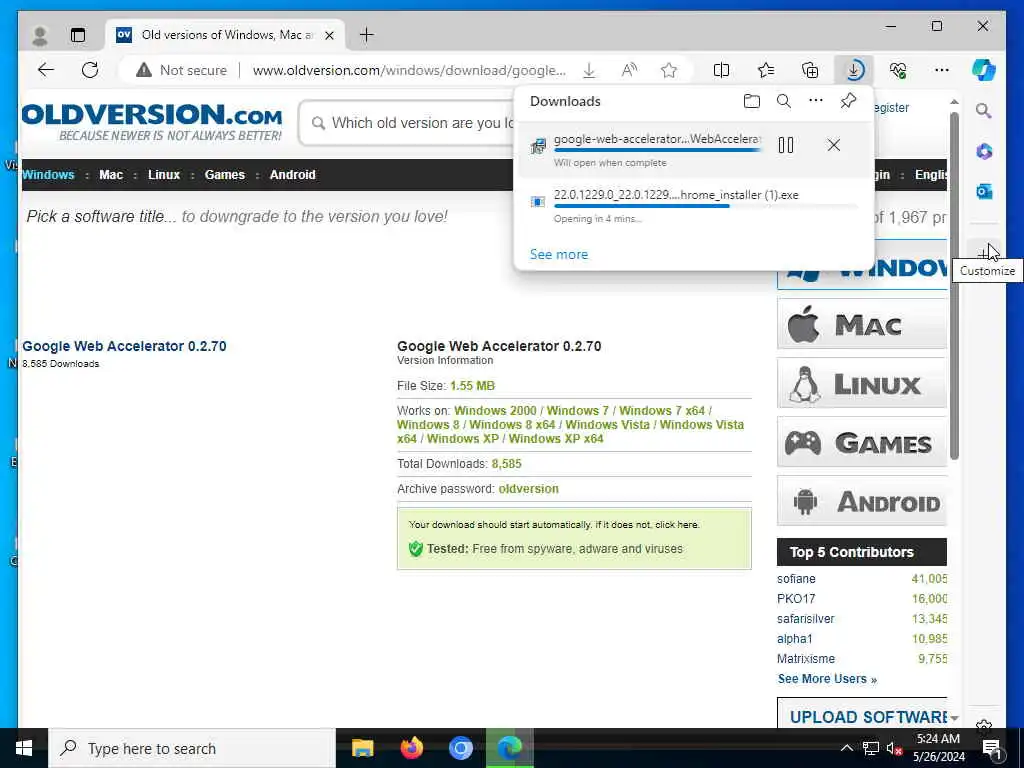Open contributor PKO17 profile
The image size is (1024, 768).
pos(796,599)
